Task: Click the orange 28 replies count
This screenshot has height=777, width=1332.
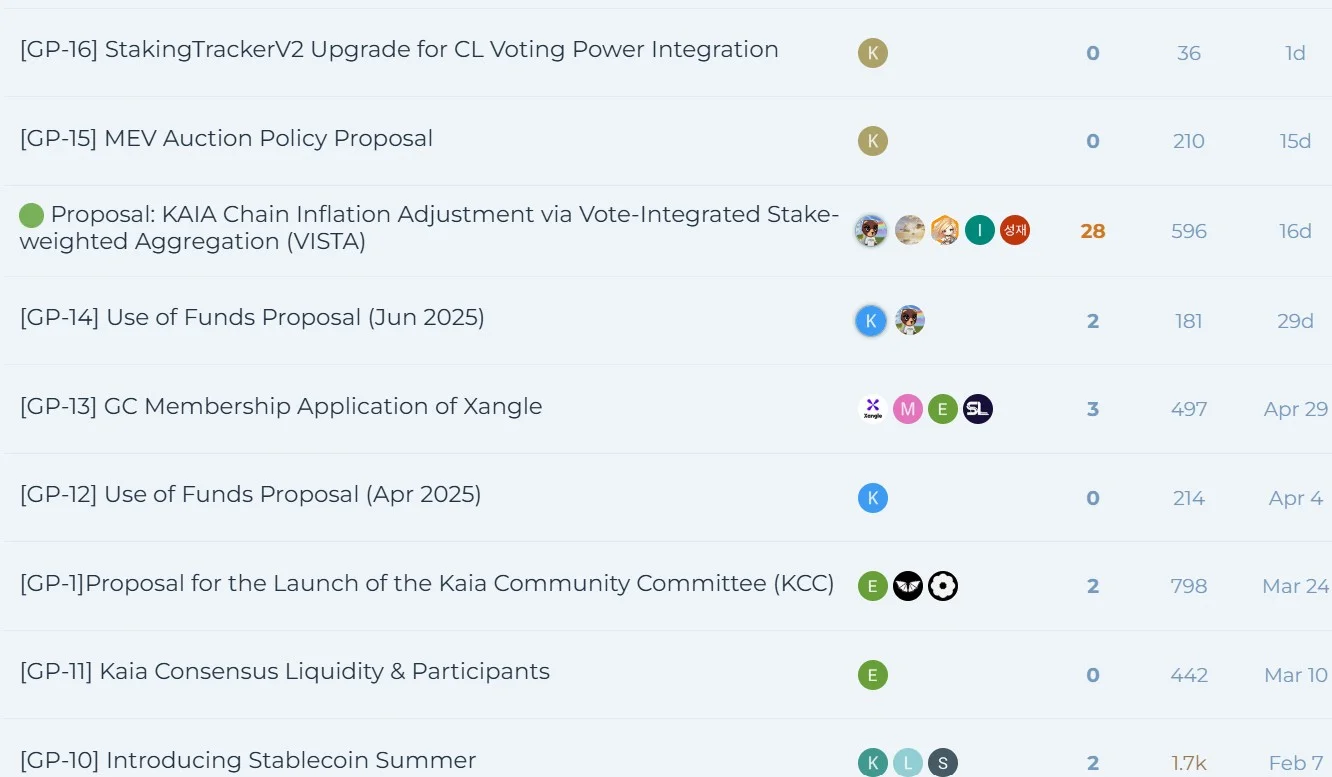Action: (1093, 231)
